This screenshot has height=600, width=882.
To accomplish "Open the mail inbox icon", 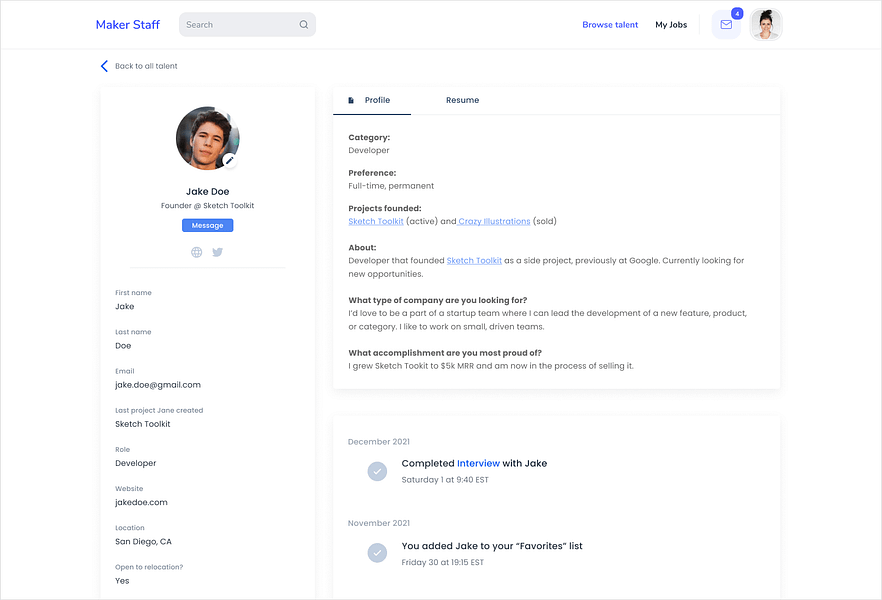I will [726, 25].
